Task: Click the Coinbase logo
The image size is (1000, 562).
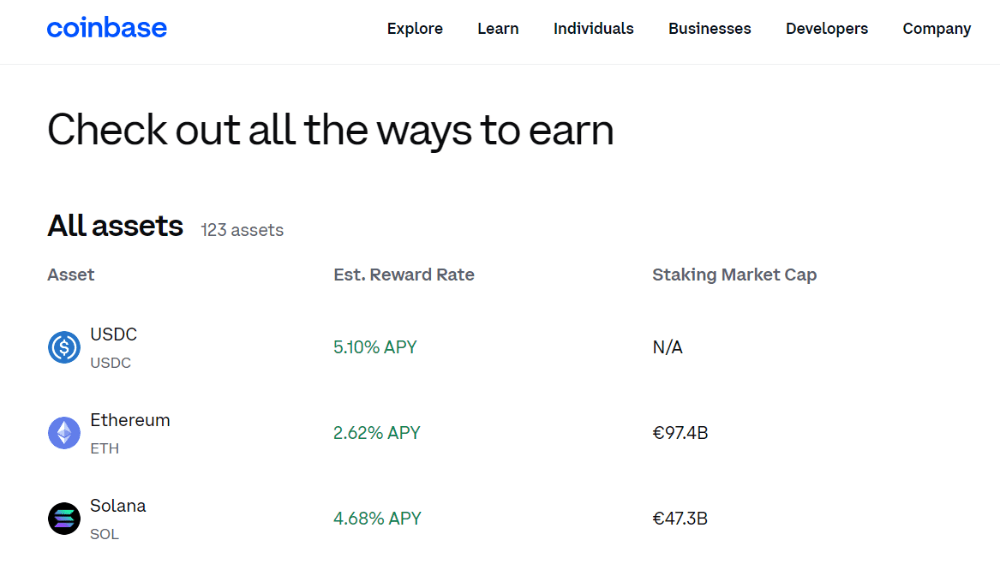Action: [107, 28]
